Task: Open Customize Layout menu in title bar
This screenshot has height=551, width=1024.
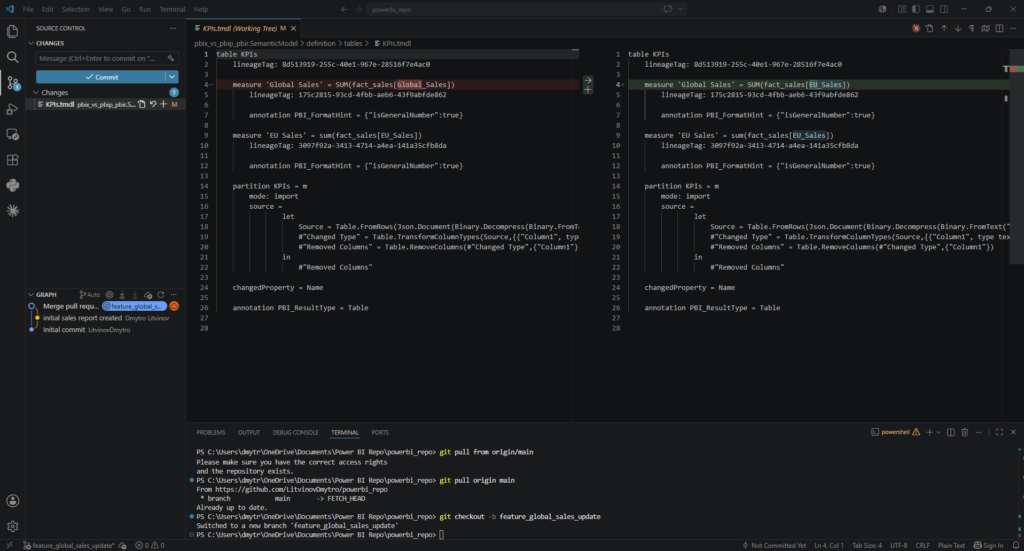Action: (x=902, y=9)
